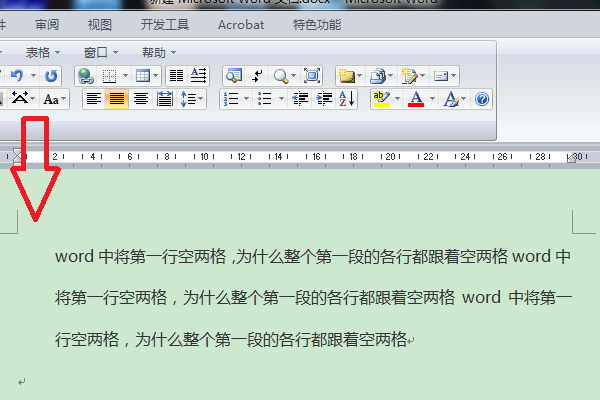Click the blue help question mark
This screenshot has height=400, width=600.
[x=482, y=99]
